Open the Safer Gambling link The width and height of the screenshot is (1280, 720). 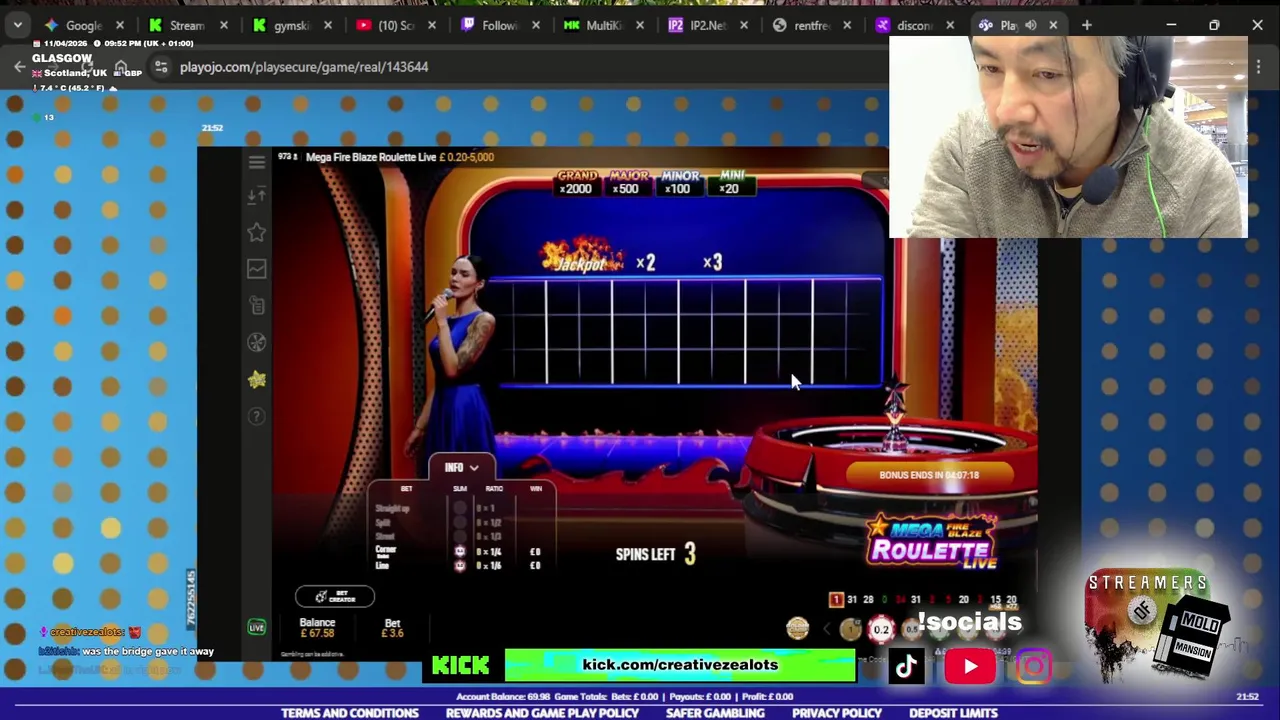[x=715, y=713]
